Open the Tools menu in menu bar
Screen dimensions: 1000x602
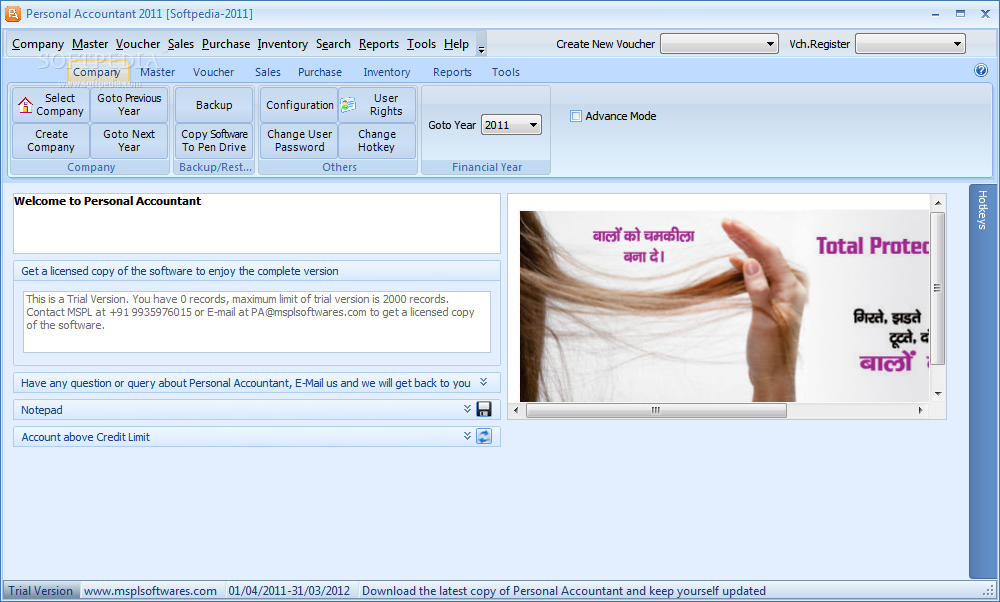pos(422,44)
